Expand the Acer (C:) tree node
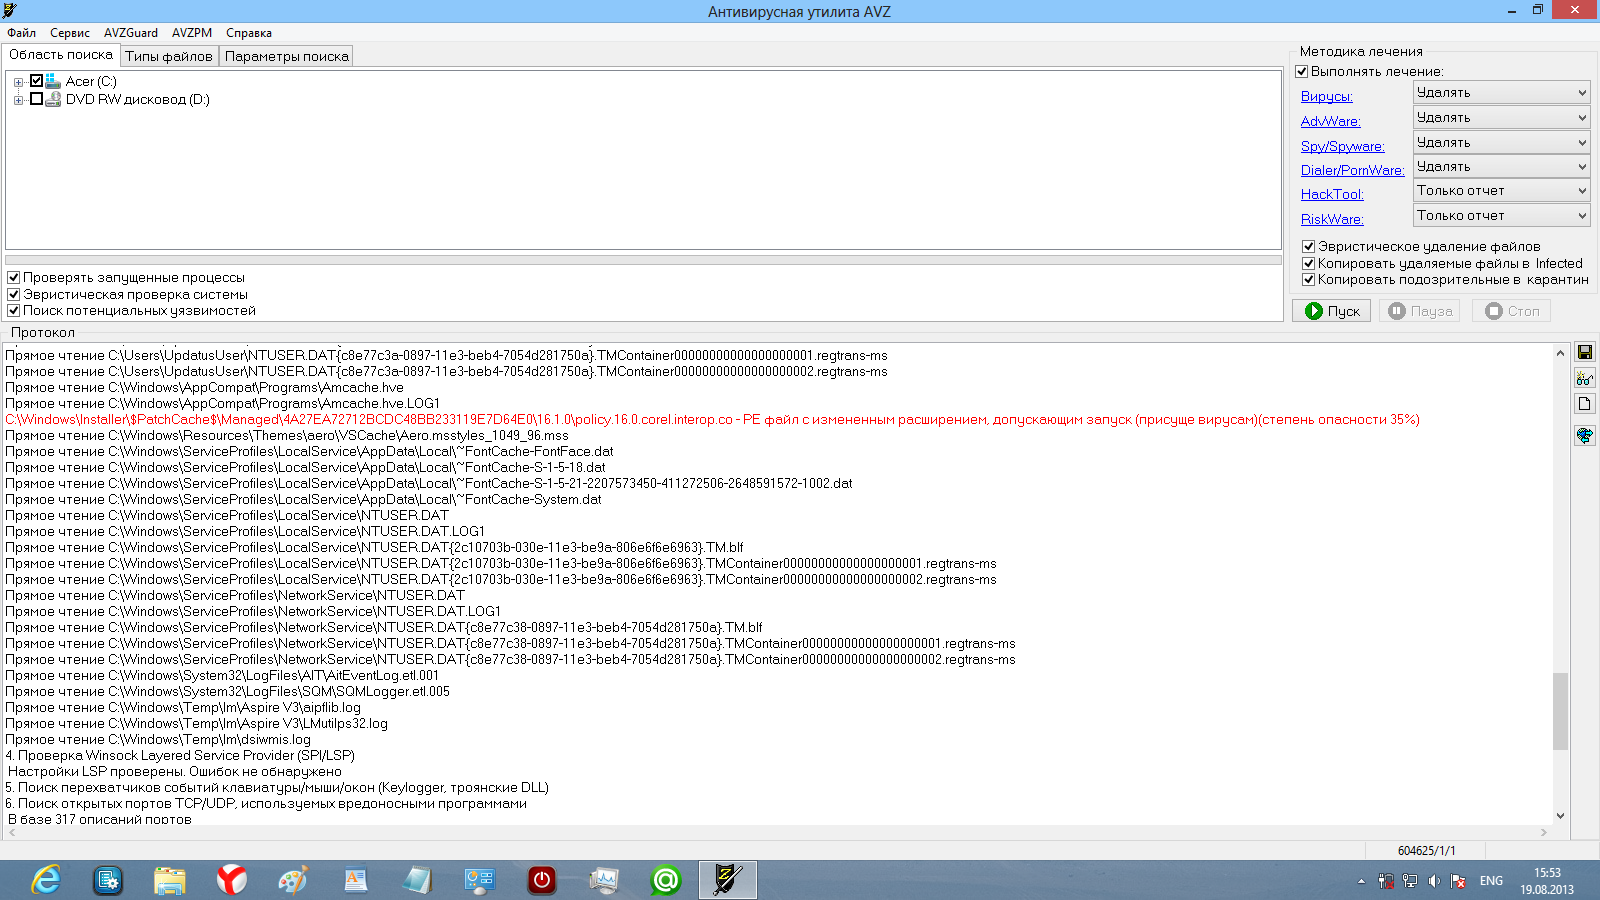Image resolution: width=1600 pixels, height=900 pixels. [x=18, y=82]
